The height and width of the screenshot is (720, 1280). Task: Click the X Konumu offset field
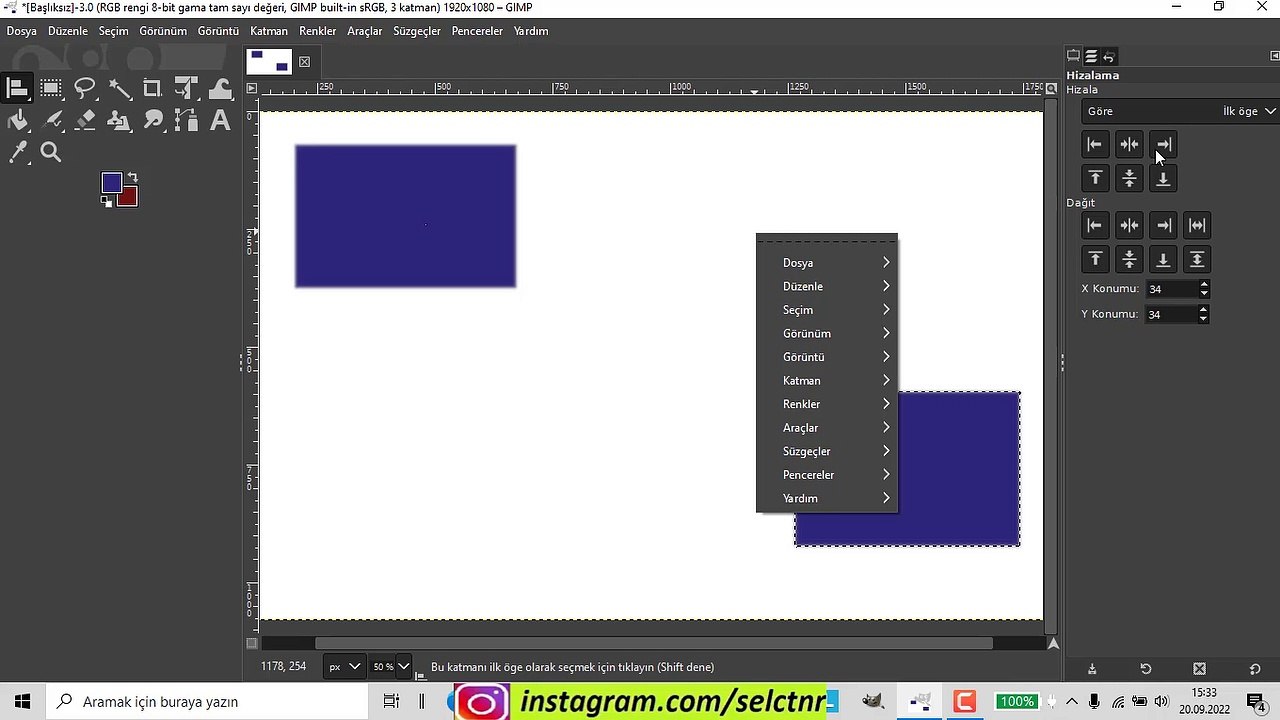[1170, 289]
